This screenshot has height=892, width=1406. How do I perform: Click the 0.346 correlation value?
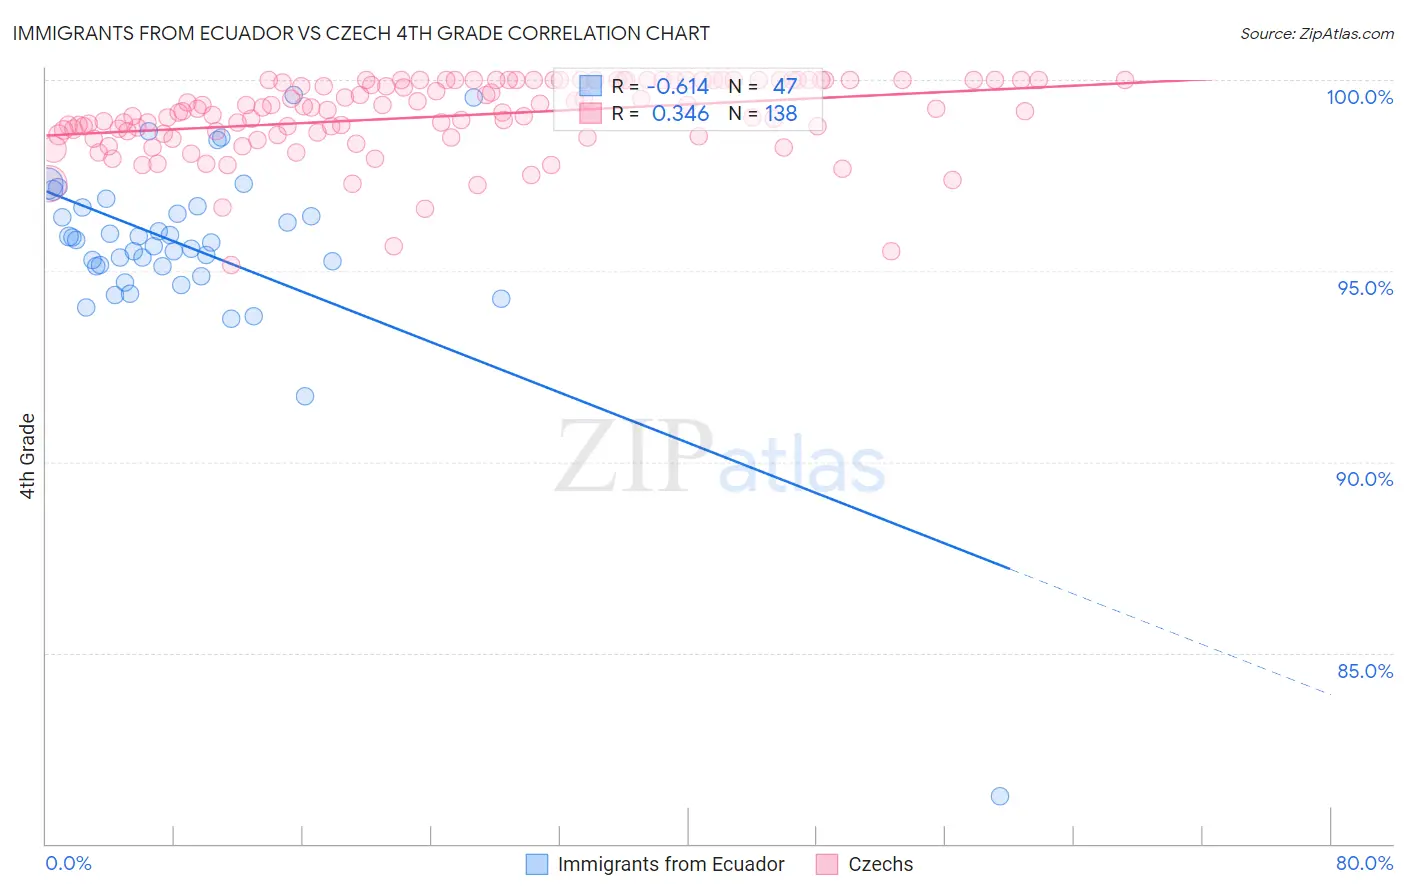(680, 113)
